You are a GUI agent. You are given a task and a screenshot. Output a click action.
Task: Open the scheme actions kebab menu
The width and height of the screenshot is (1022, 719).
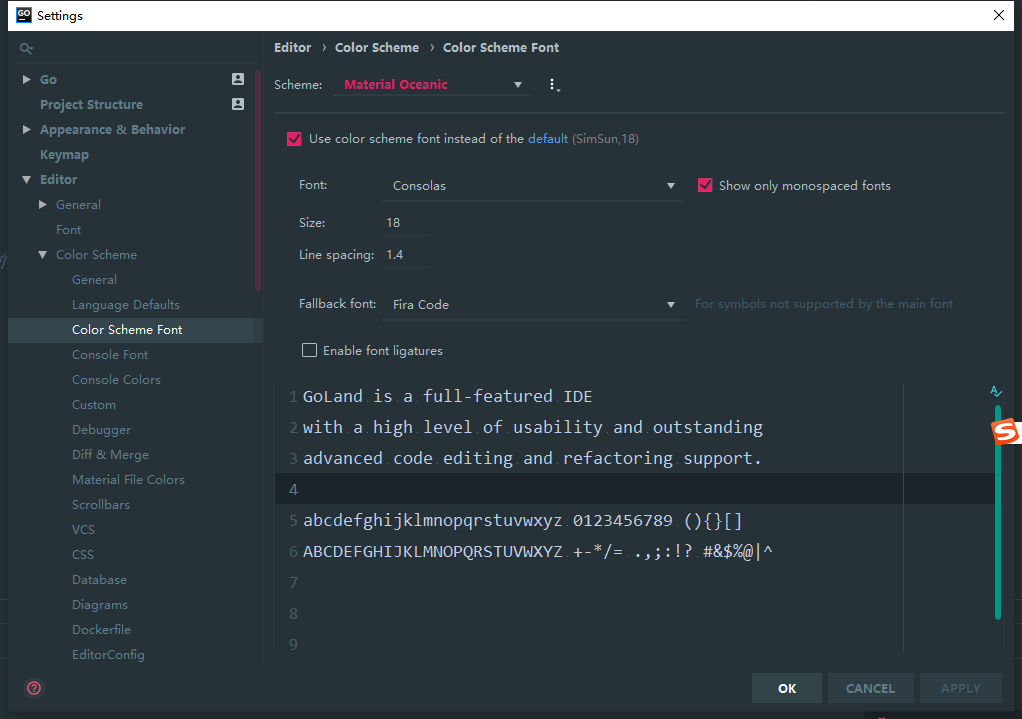tap(554, 84)
